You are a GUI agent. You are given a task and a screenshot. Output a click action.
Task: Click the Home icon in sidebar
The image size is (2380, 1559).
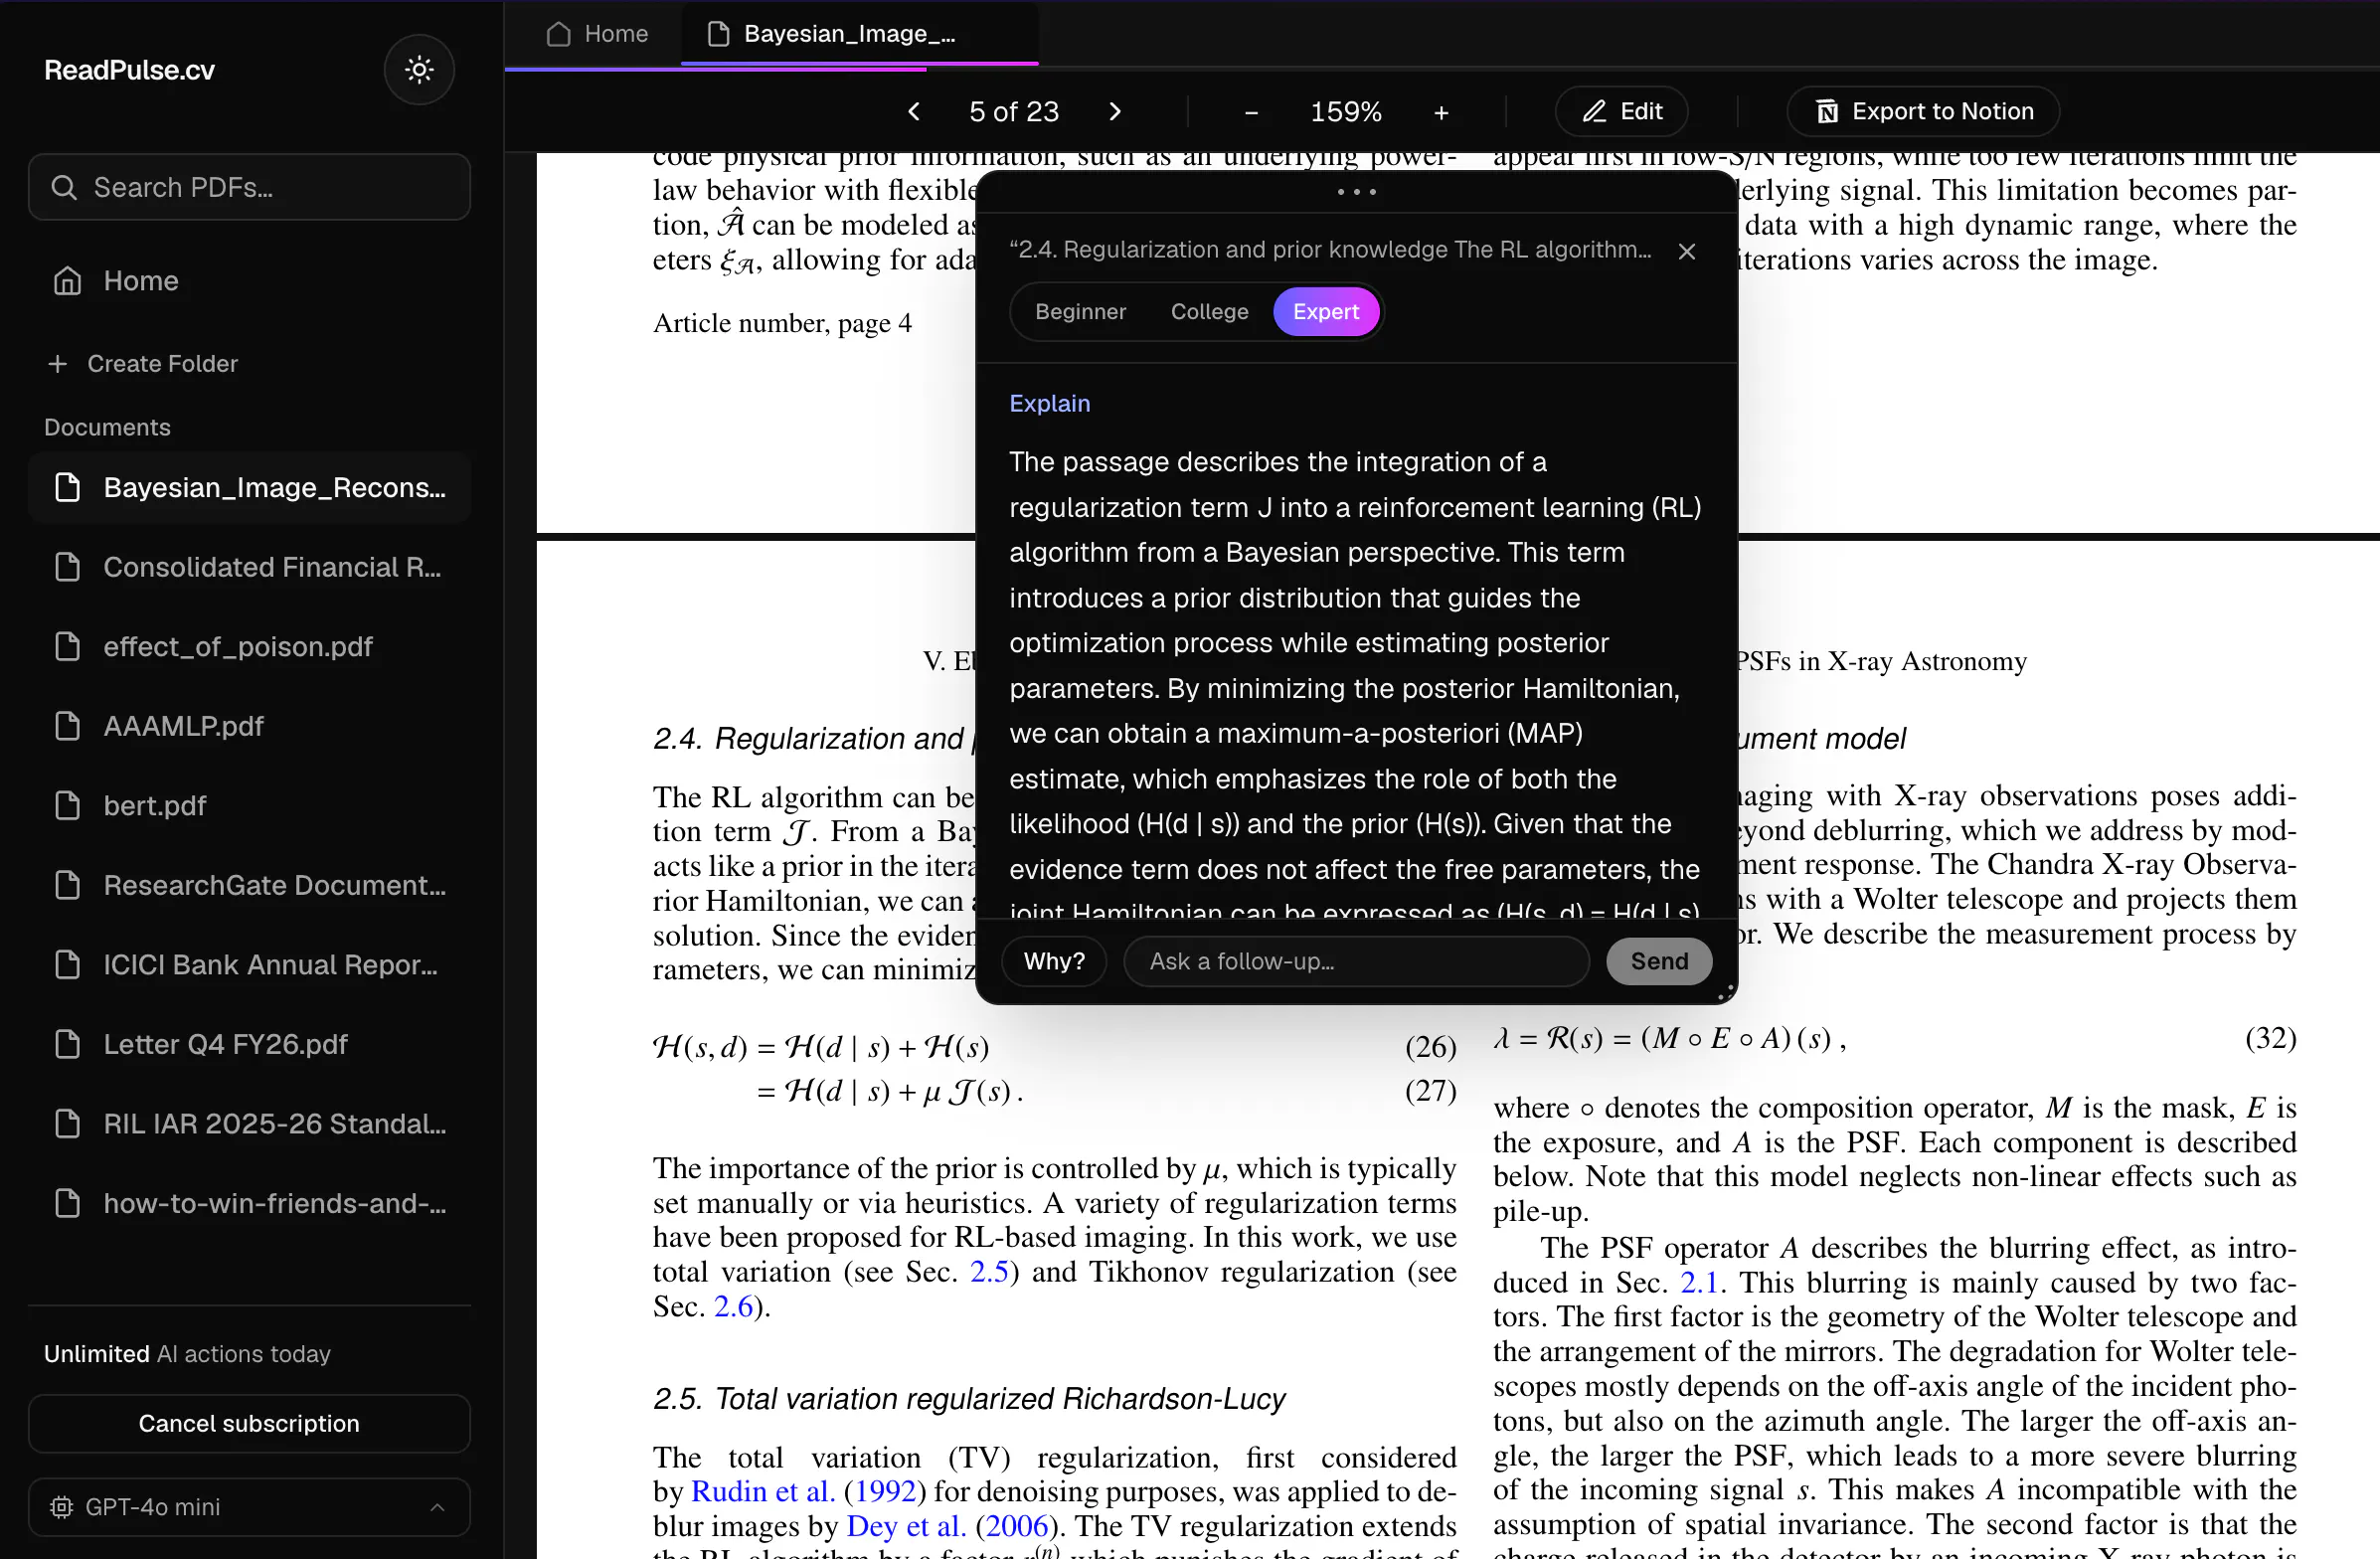(67, 281)
